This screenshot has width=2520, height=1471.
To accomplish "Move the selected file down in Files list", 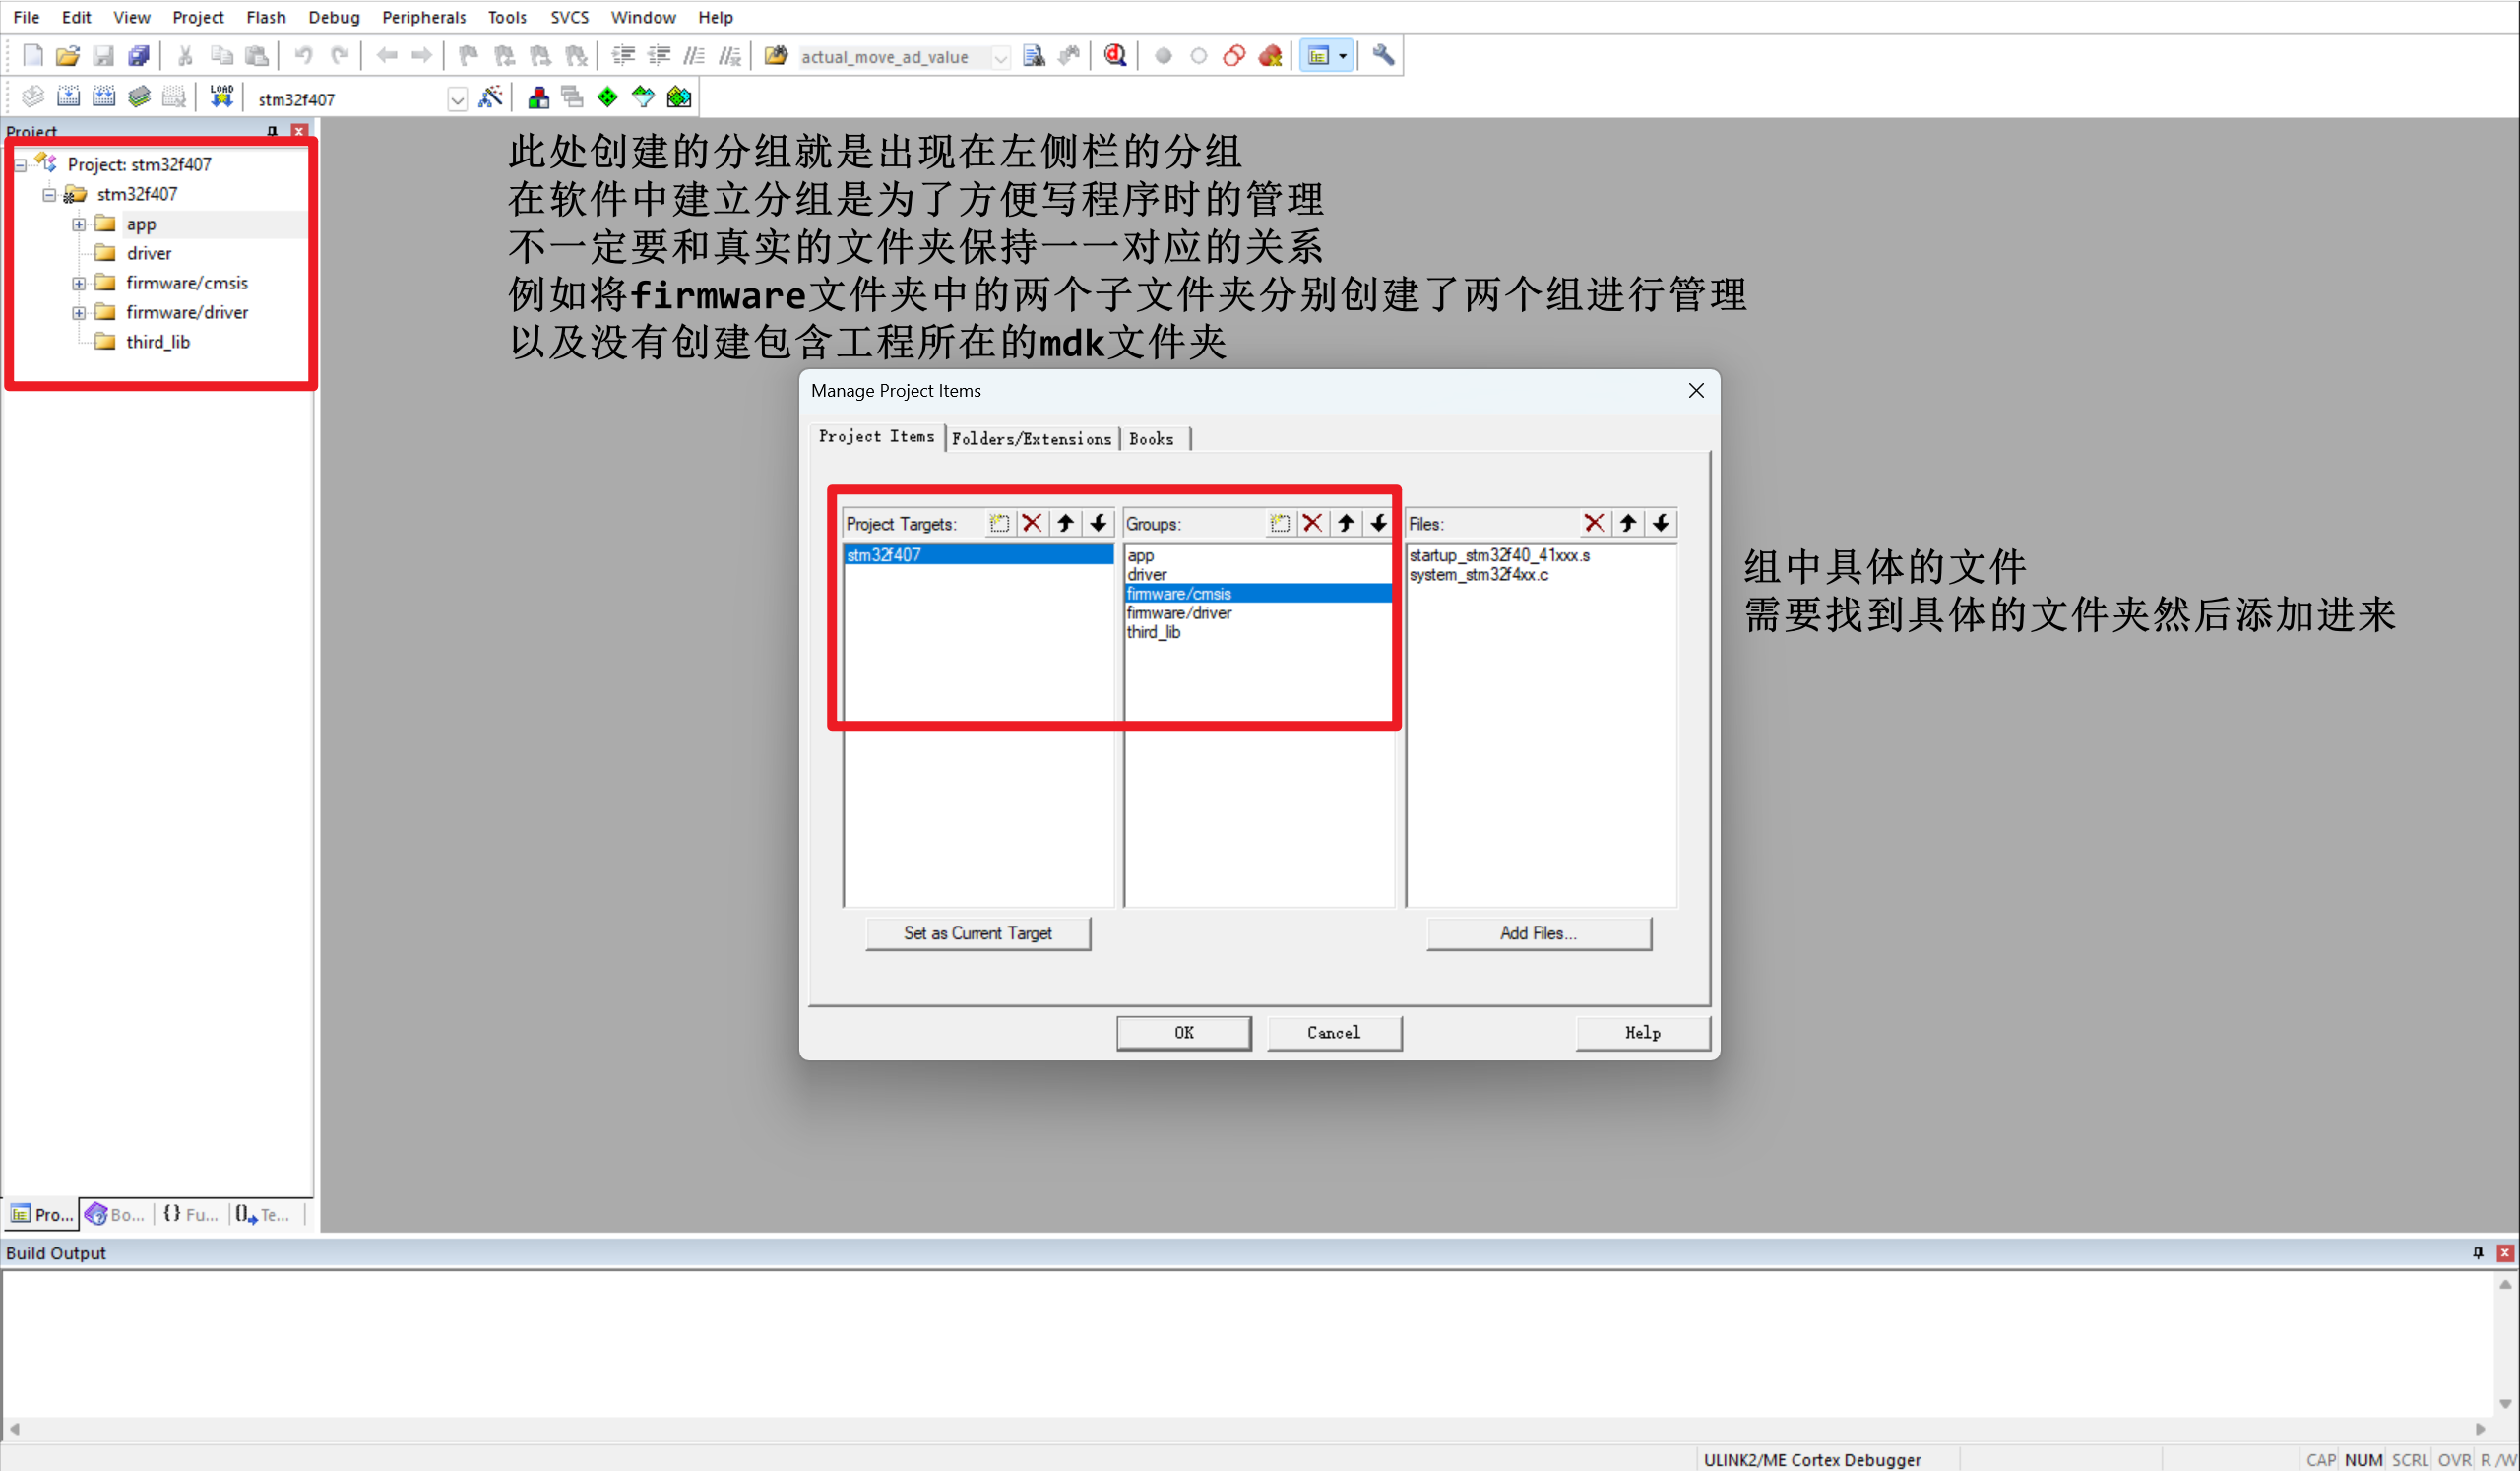I will pos(1661,523).
